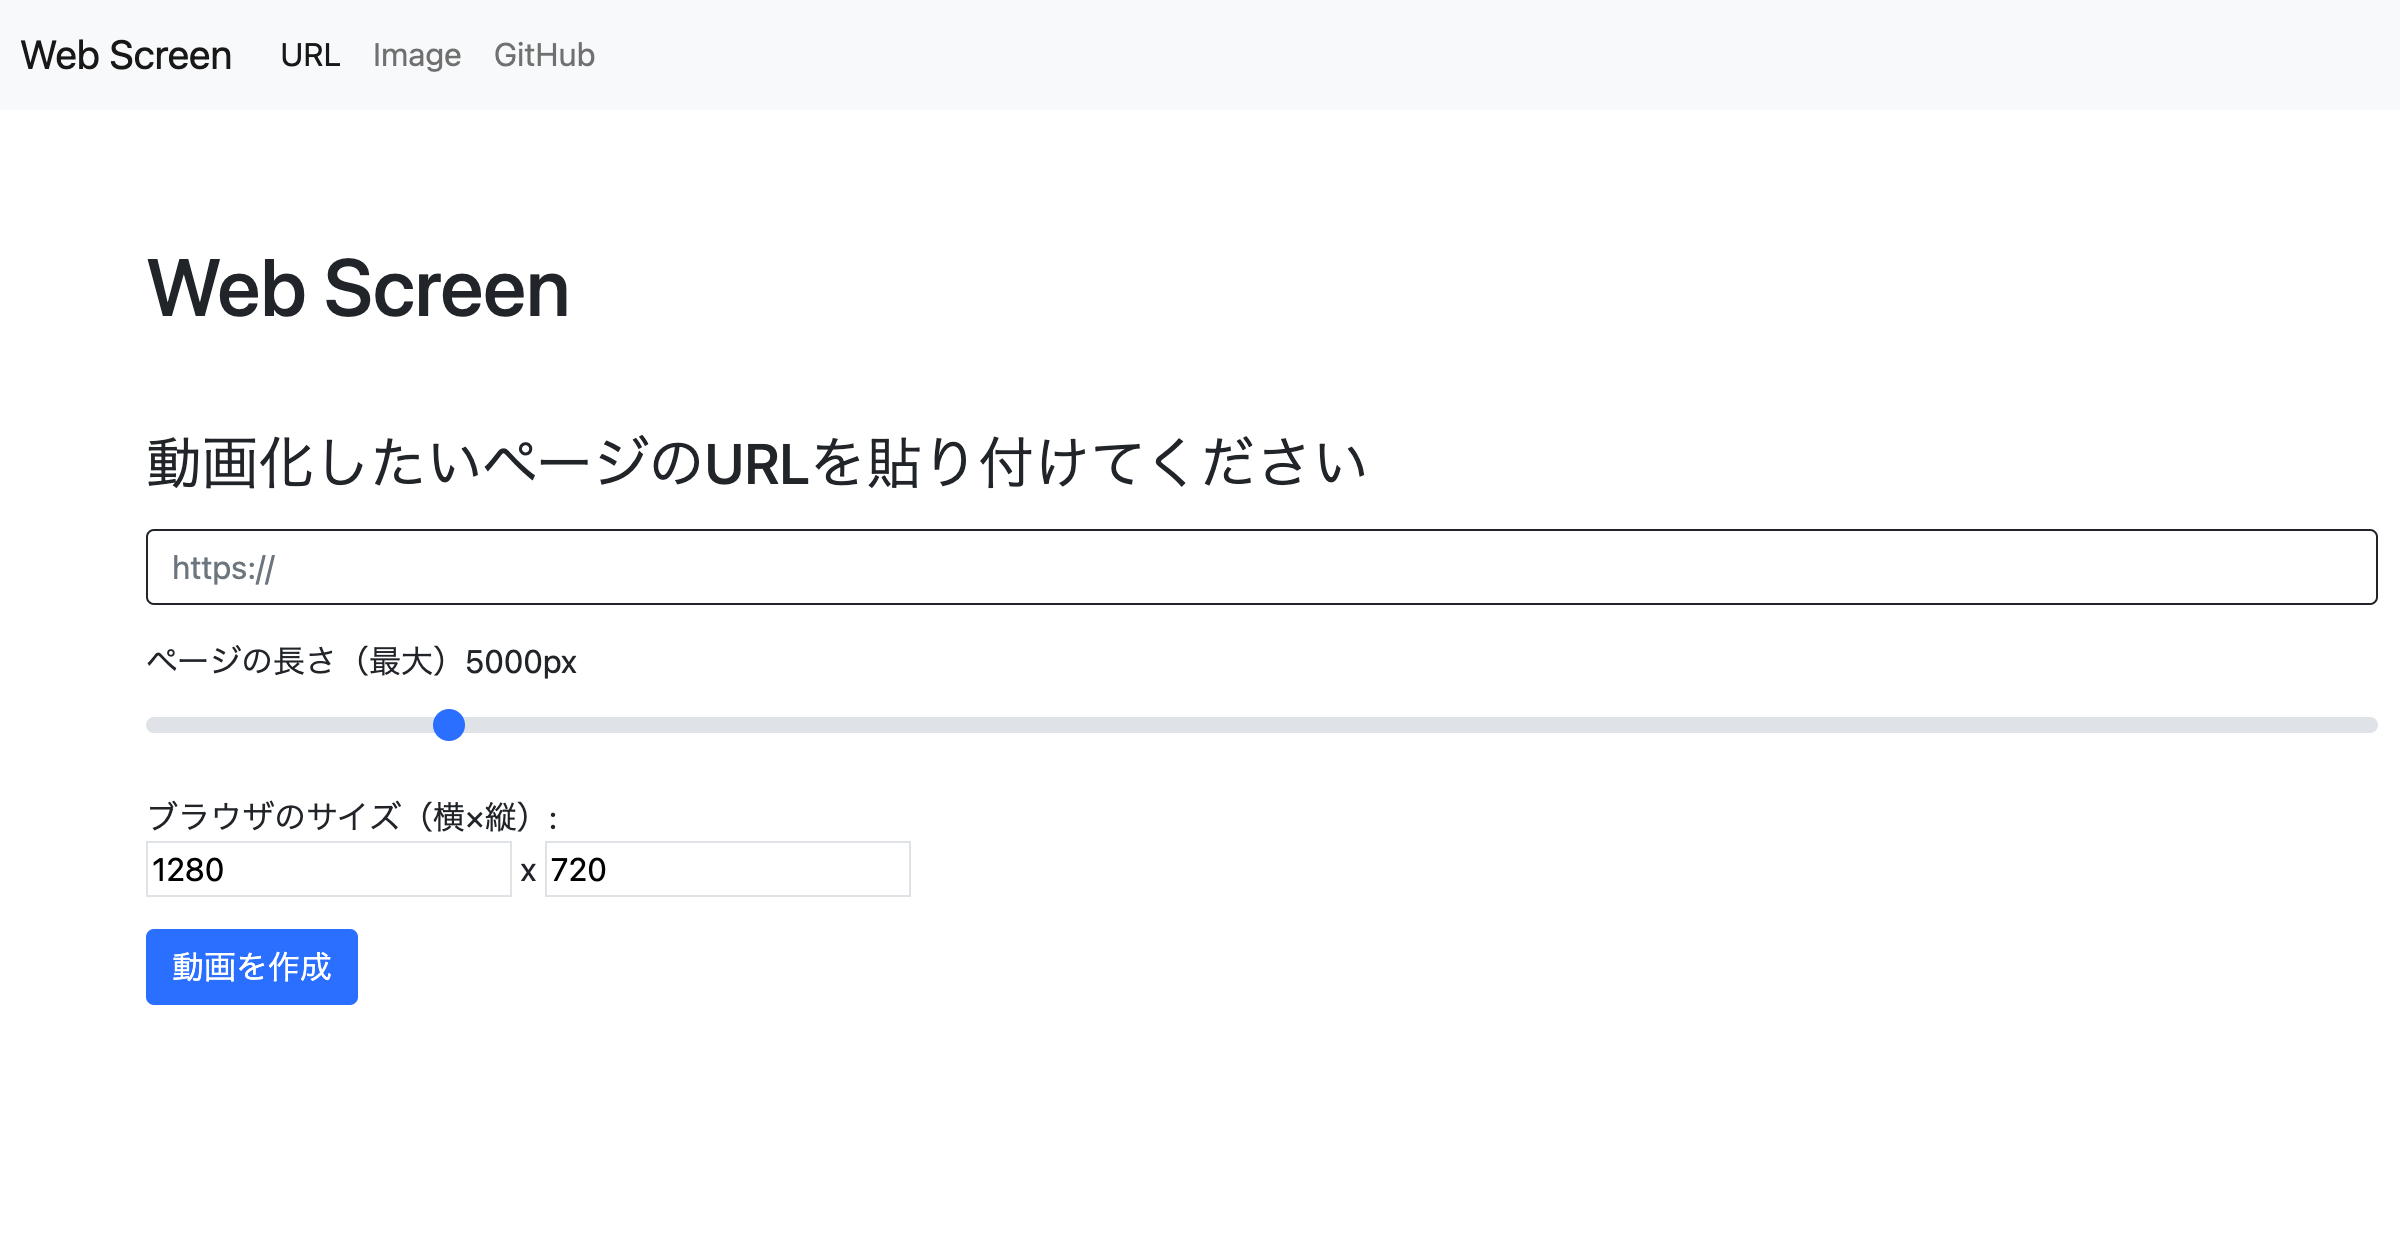Switch to the Image tab in the navbar
The height and width of the screenshot is (1260, 2400).
coord(416,55)
